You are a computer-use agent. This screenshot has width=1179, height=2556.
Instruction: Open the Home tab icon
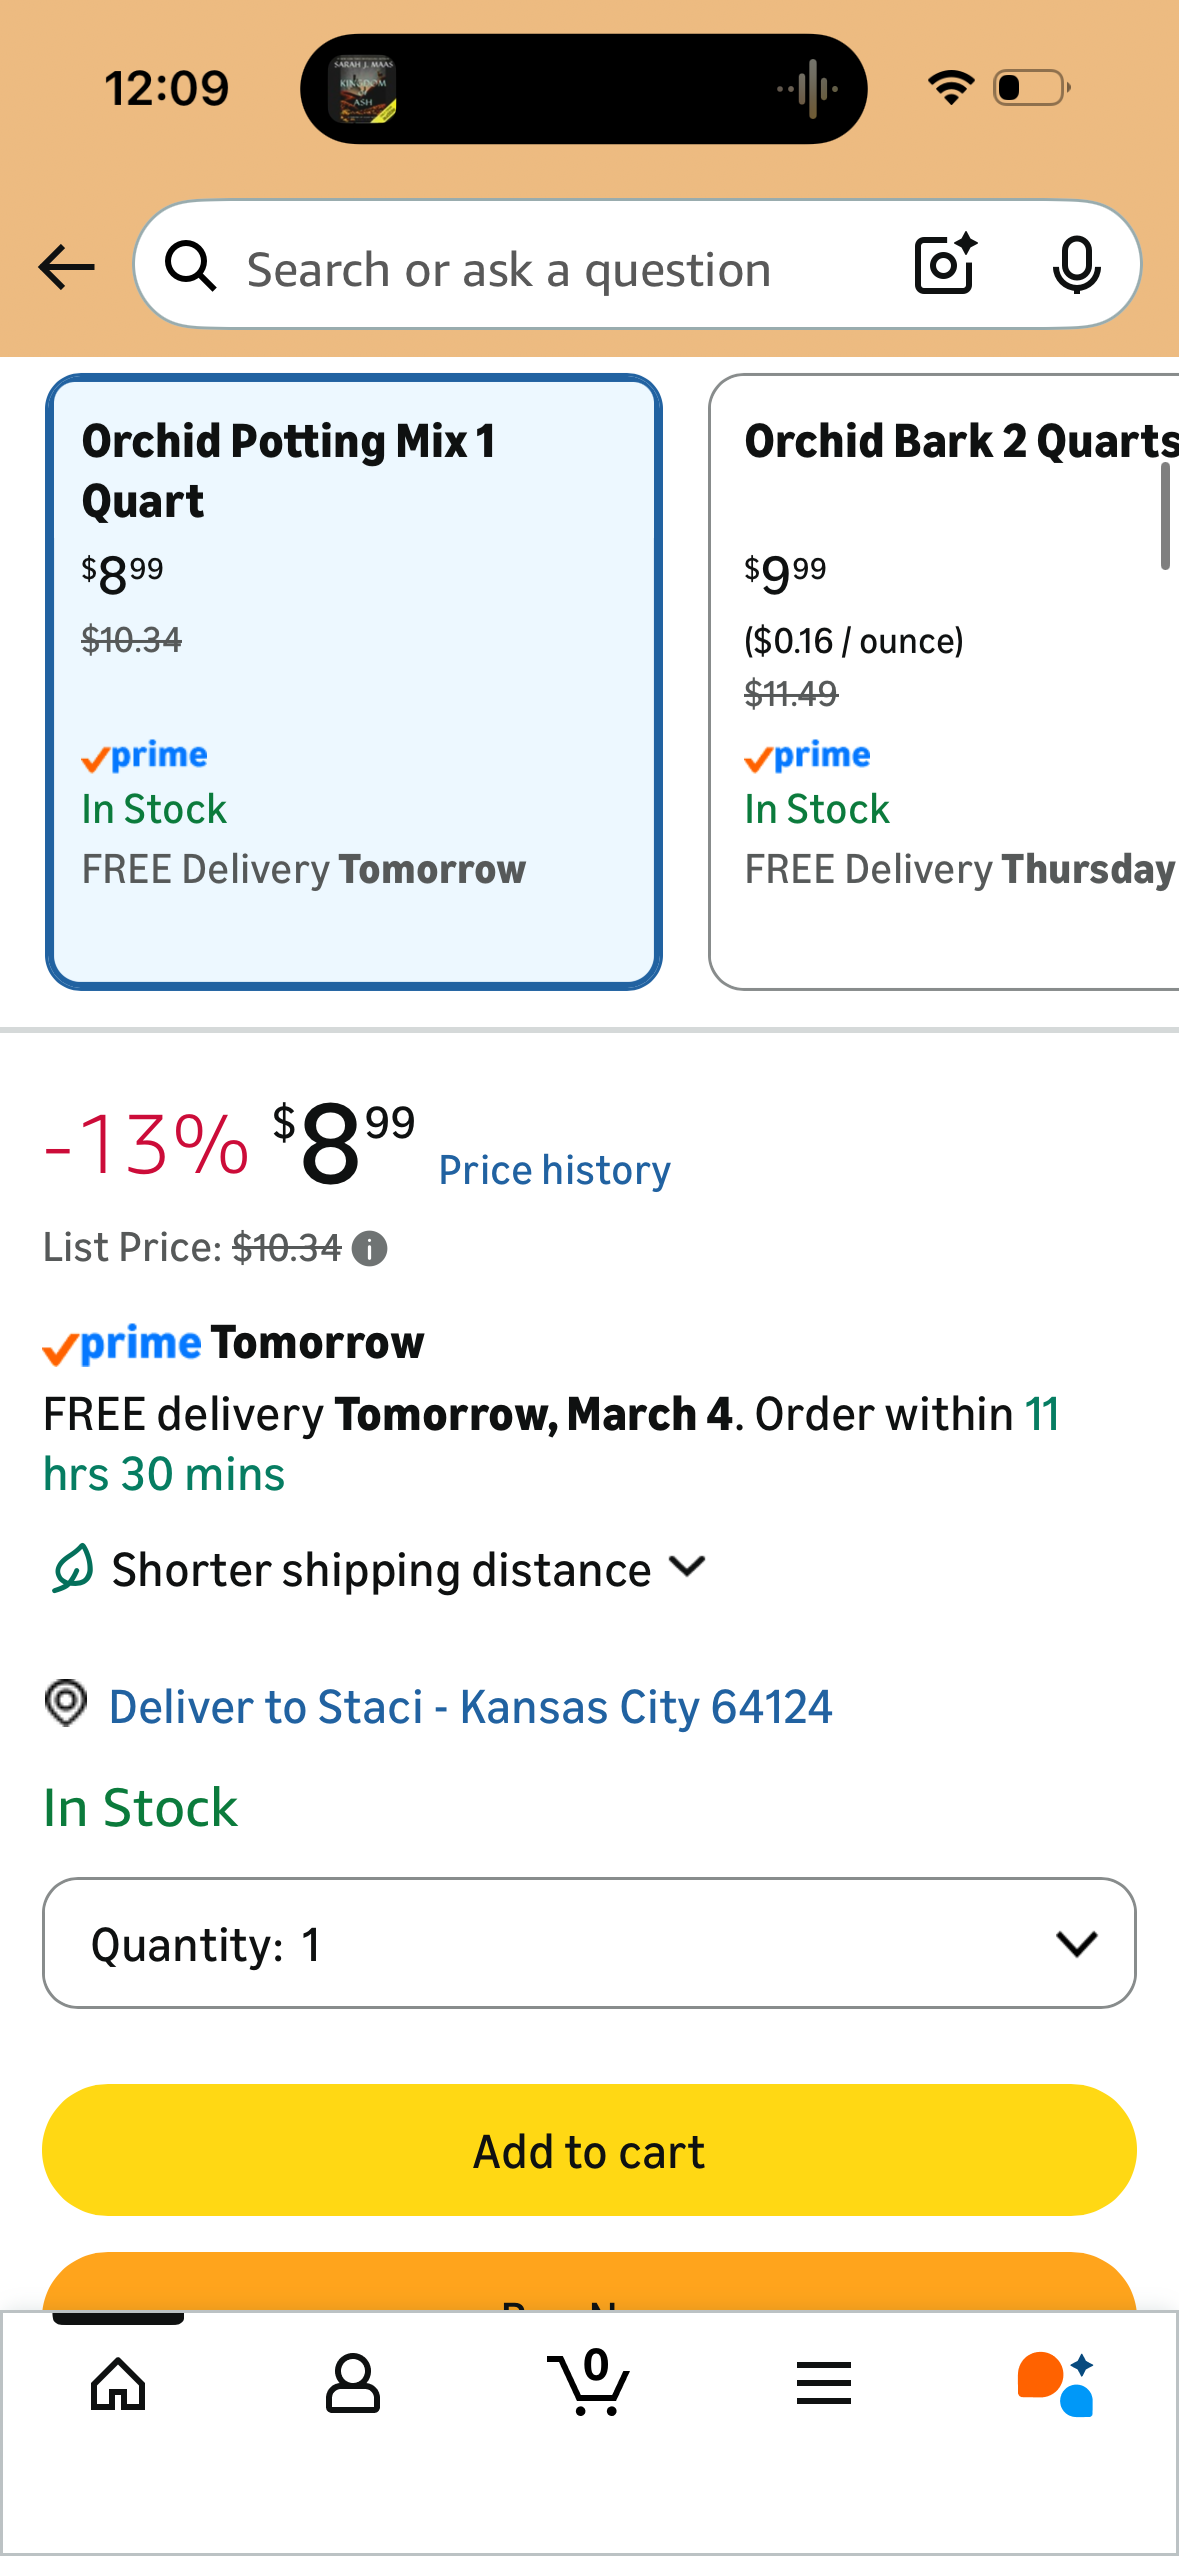pyautogui.click(x=118, y=2384)
